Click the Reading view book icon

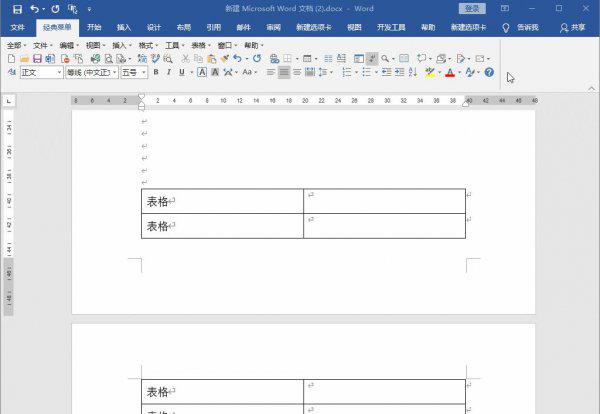point(404,59)
